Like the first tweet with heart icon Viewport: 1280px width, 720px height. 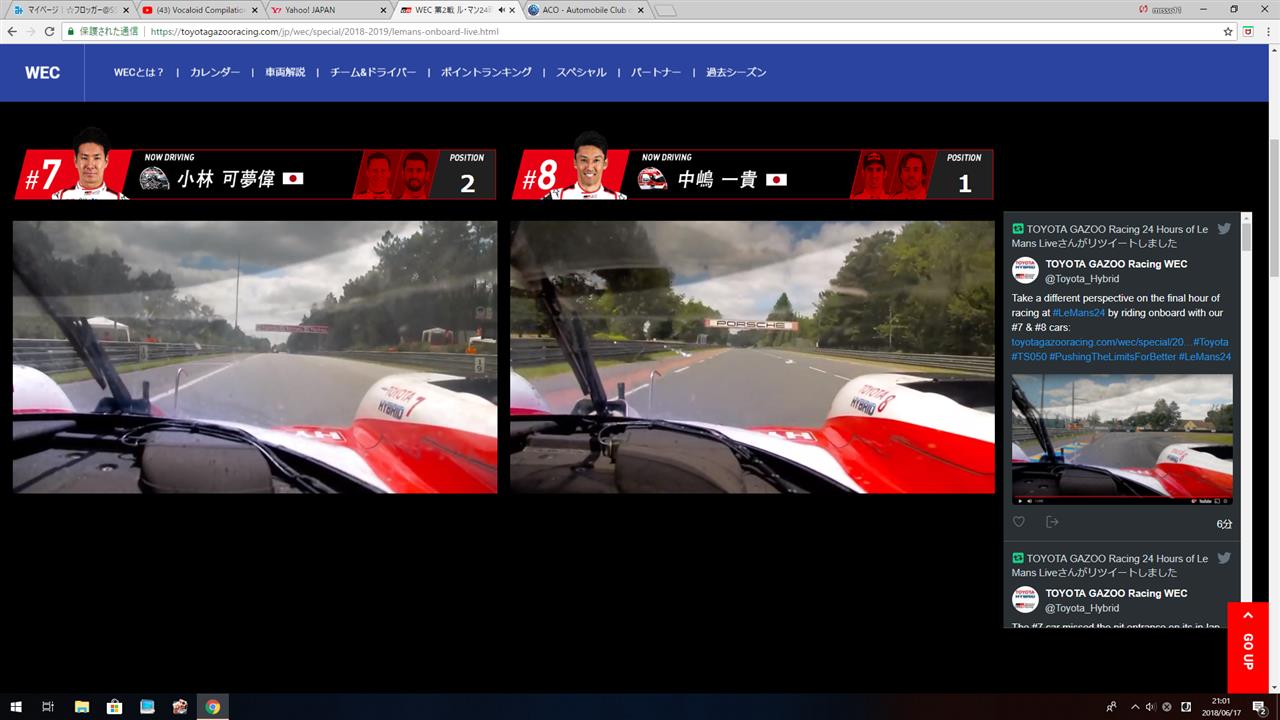click(1019, 522)
